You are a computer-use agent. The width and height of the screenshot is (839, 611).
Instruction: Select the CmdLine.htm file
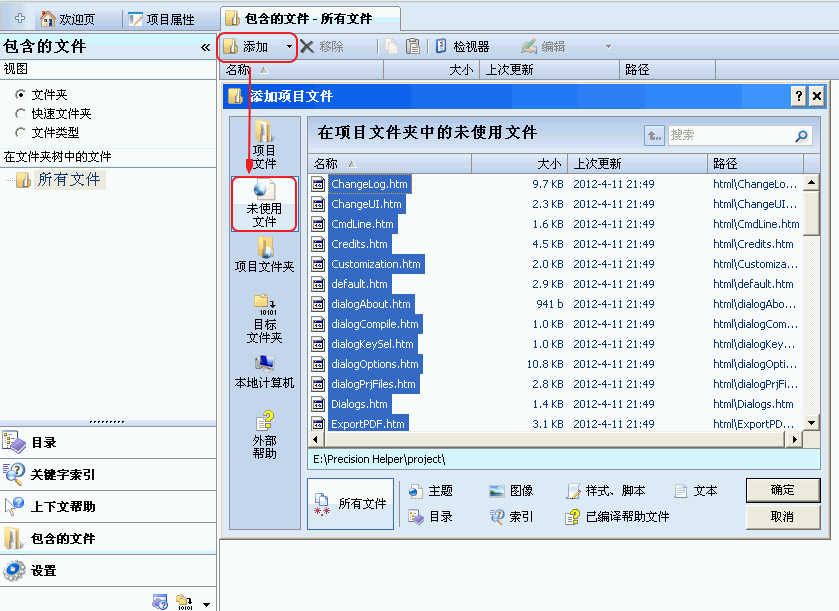click(x=362, y=224)
